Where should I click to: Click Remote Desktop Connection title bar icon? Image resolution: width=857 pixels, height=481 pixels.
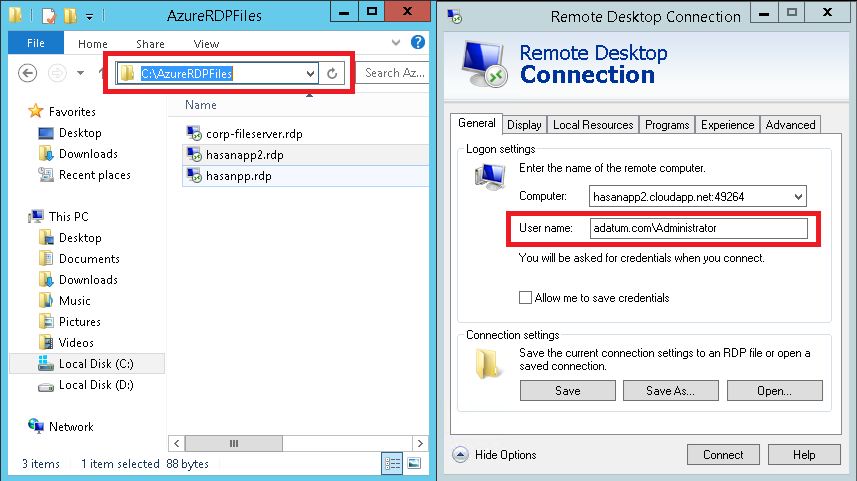[455, 16]
